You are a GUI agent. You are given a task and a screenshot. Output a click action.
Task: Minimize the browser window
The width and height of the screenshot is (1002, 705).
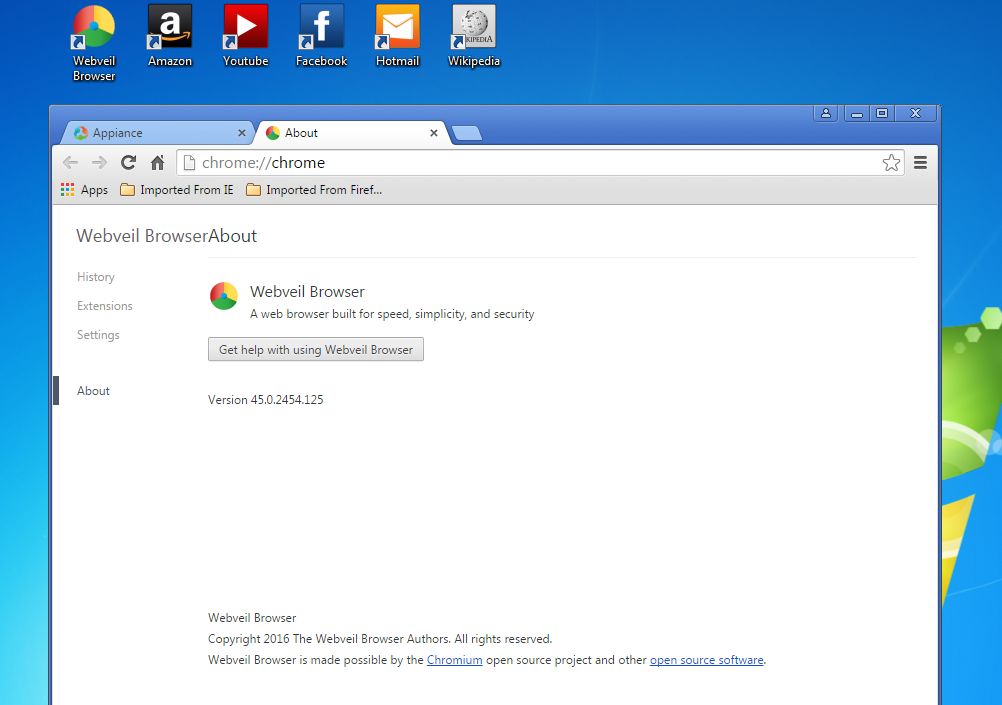point(857,113)
